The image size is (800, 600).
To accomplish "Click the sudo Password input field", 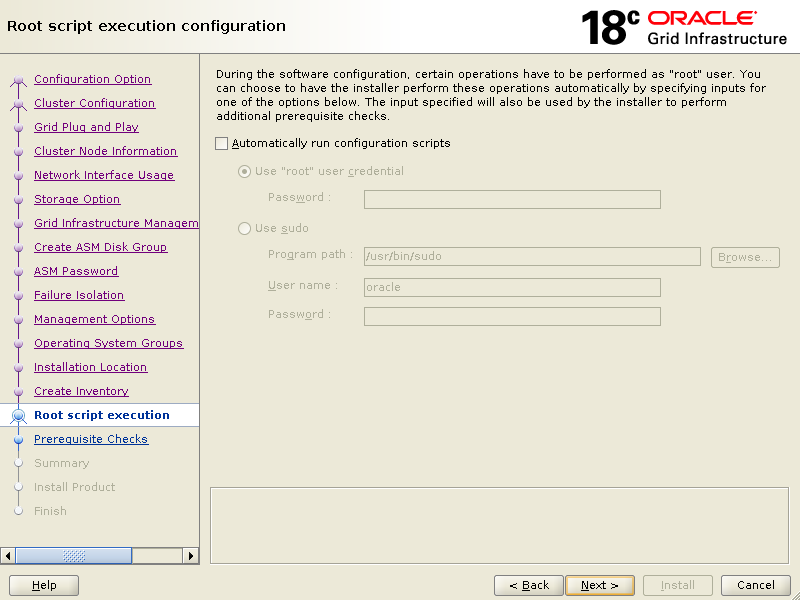I will click(x=512, y=316).
